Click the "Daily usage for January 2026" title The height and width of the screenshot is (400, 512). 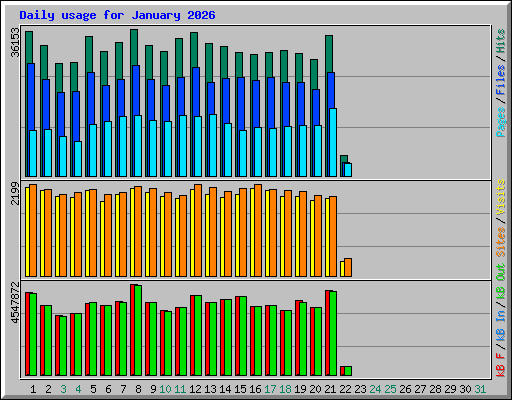pyautogui.click(x=117, y=15)
